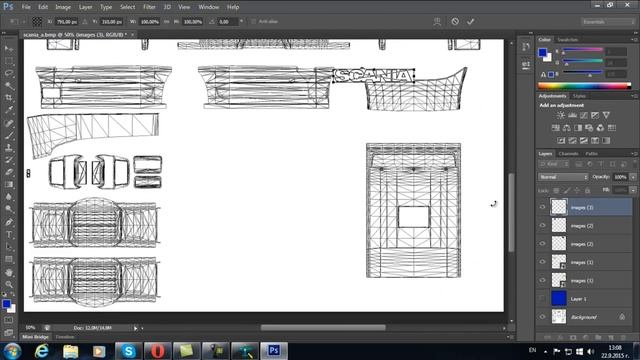Screen dimensions: 640x360
Task: Click the X position input field
Action: click(67, 22)
